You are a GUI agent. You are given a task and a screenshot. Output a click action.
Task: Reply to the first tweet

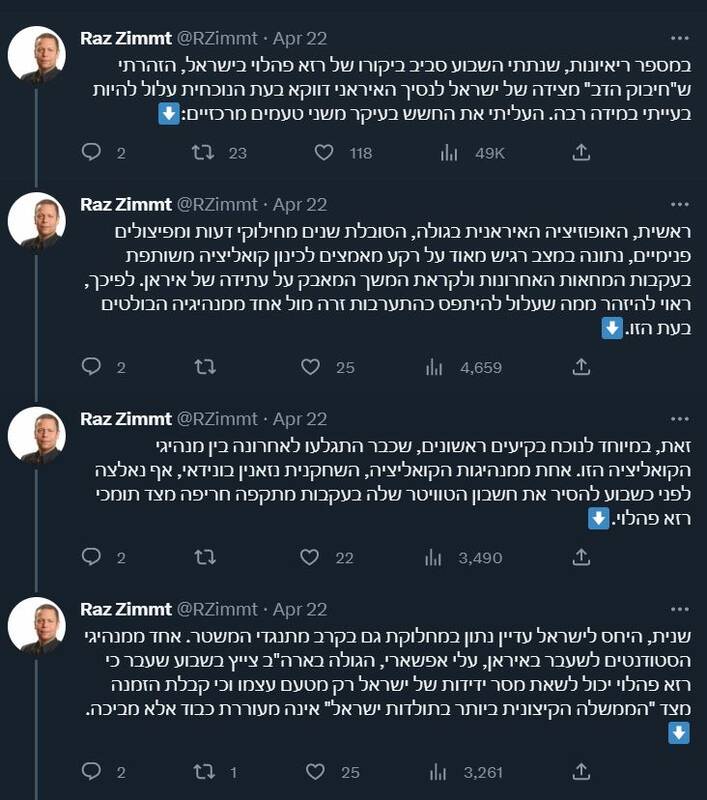click(x=91, y=153)
